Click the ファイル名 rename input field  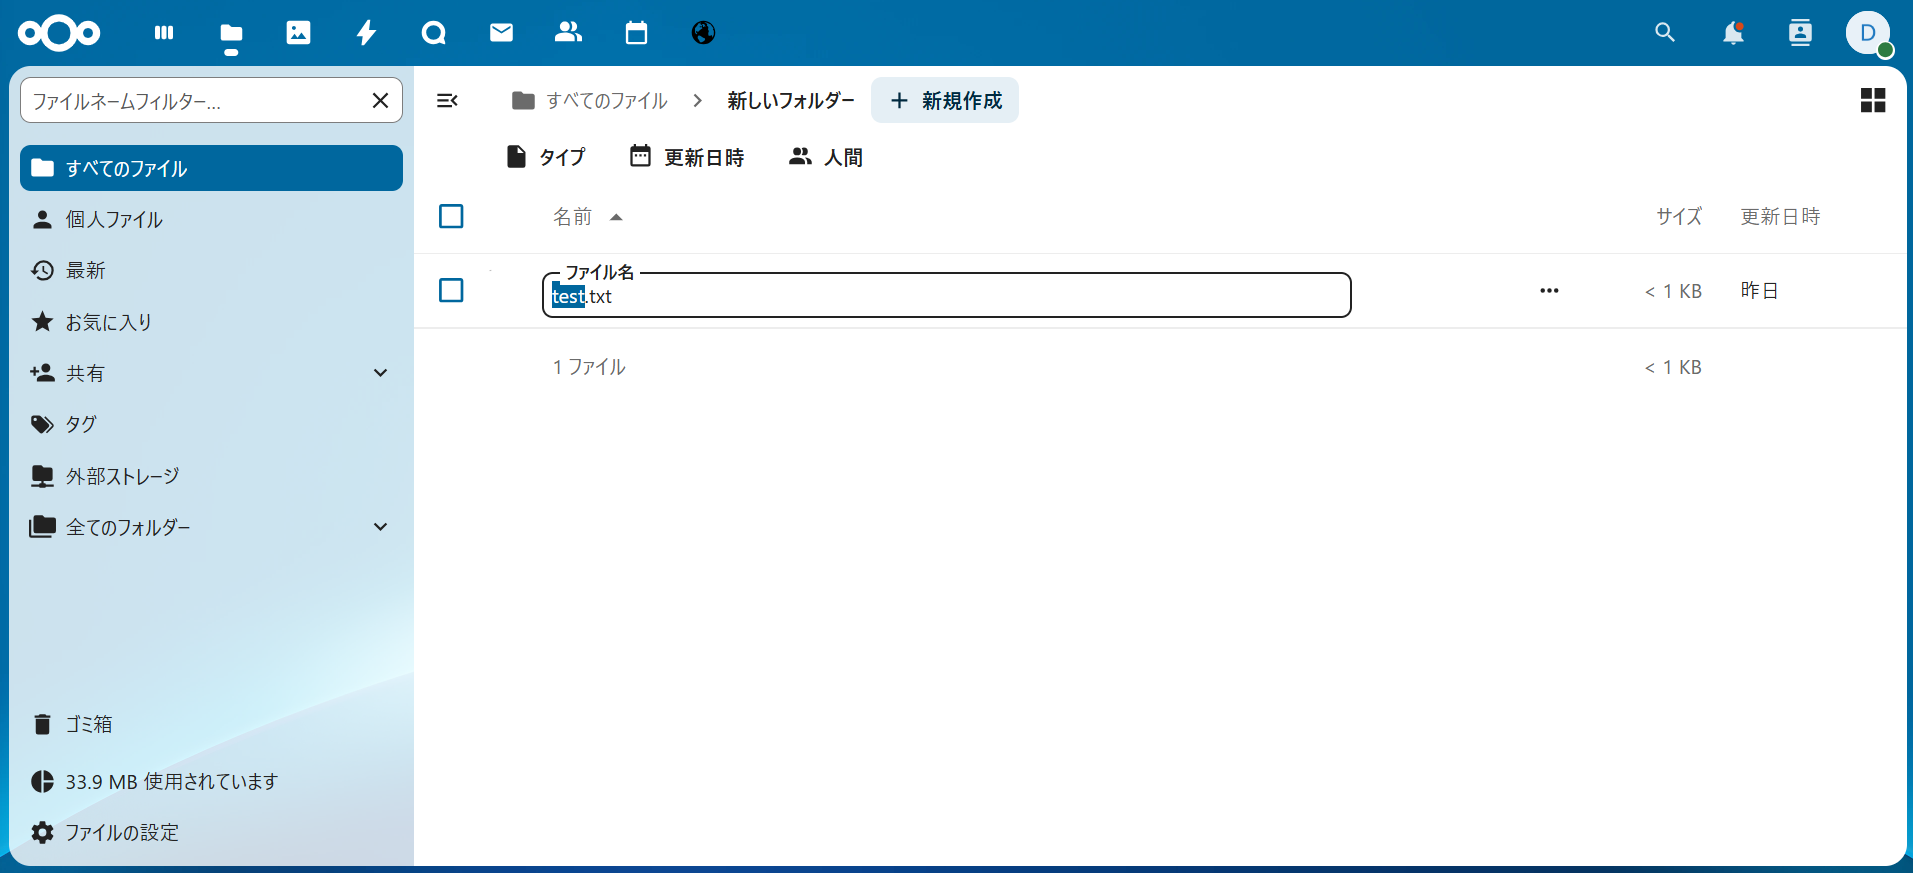click(x=945, y=297)
